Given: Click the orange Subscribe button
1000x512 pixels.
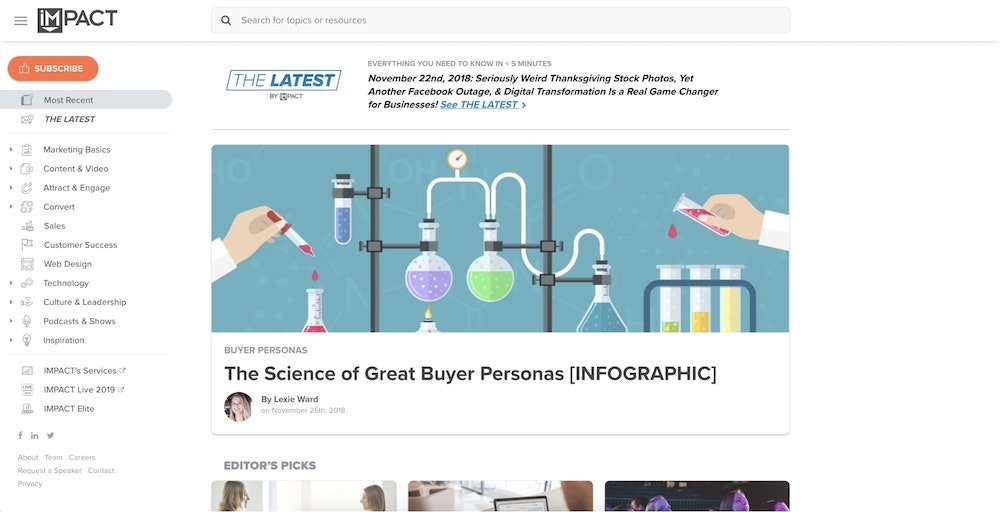Looking at the screenshot, I should (53, 68).
